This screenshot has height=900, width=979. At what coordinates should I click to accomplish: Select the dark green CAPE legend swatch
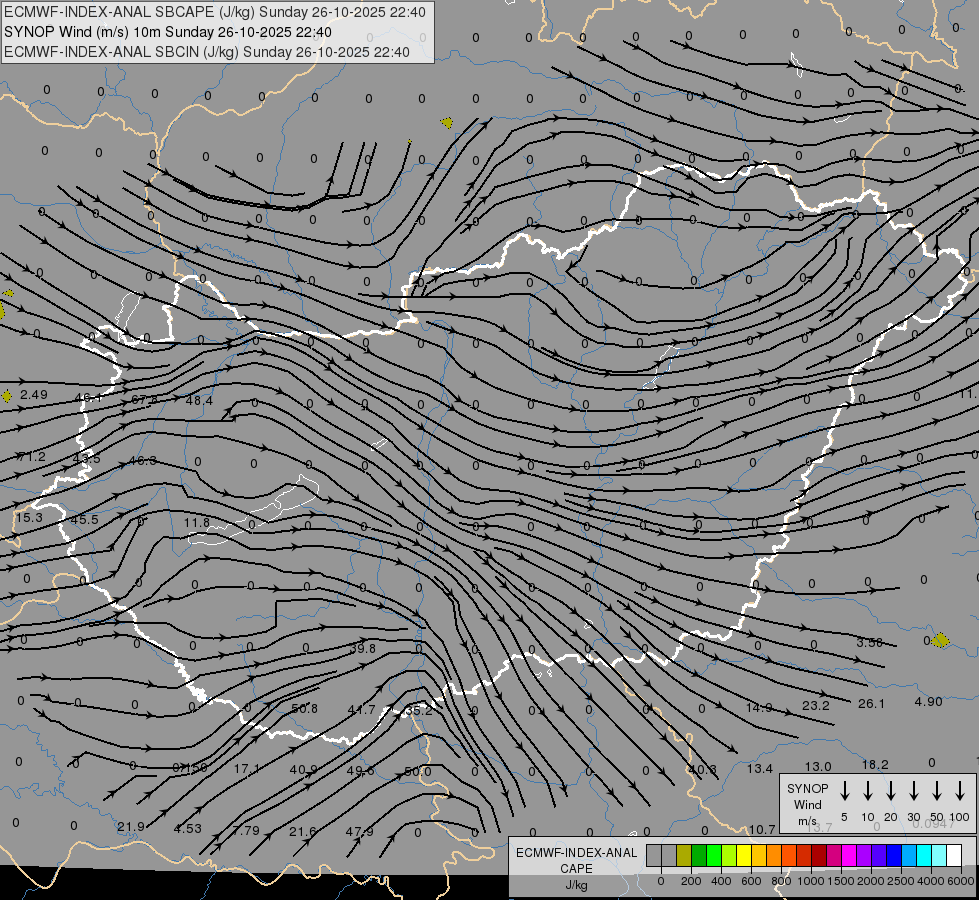[x=699, y=855]
